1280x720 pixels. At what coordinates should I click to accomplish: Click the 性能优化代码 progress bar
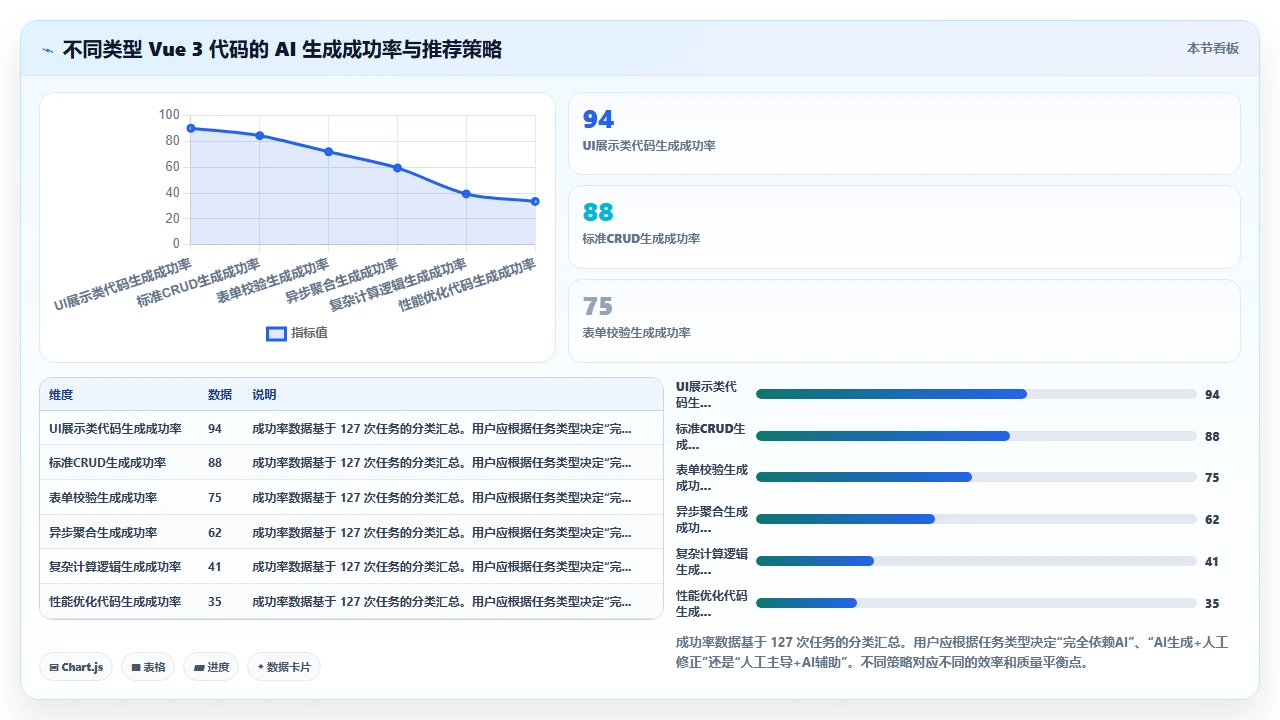976,603
